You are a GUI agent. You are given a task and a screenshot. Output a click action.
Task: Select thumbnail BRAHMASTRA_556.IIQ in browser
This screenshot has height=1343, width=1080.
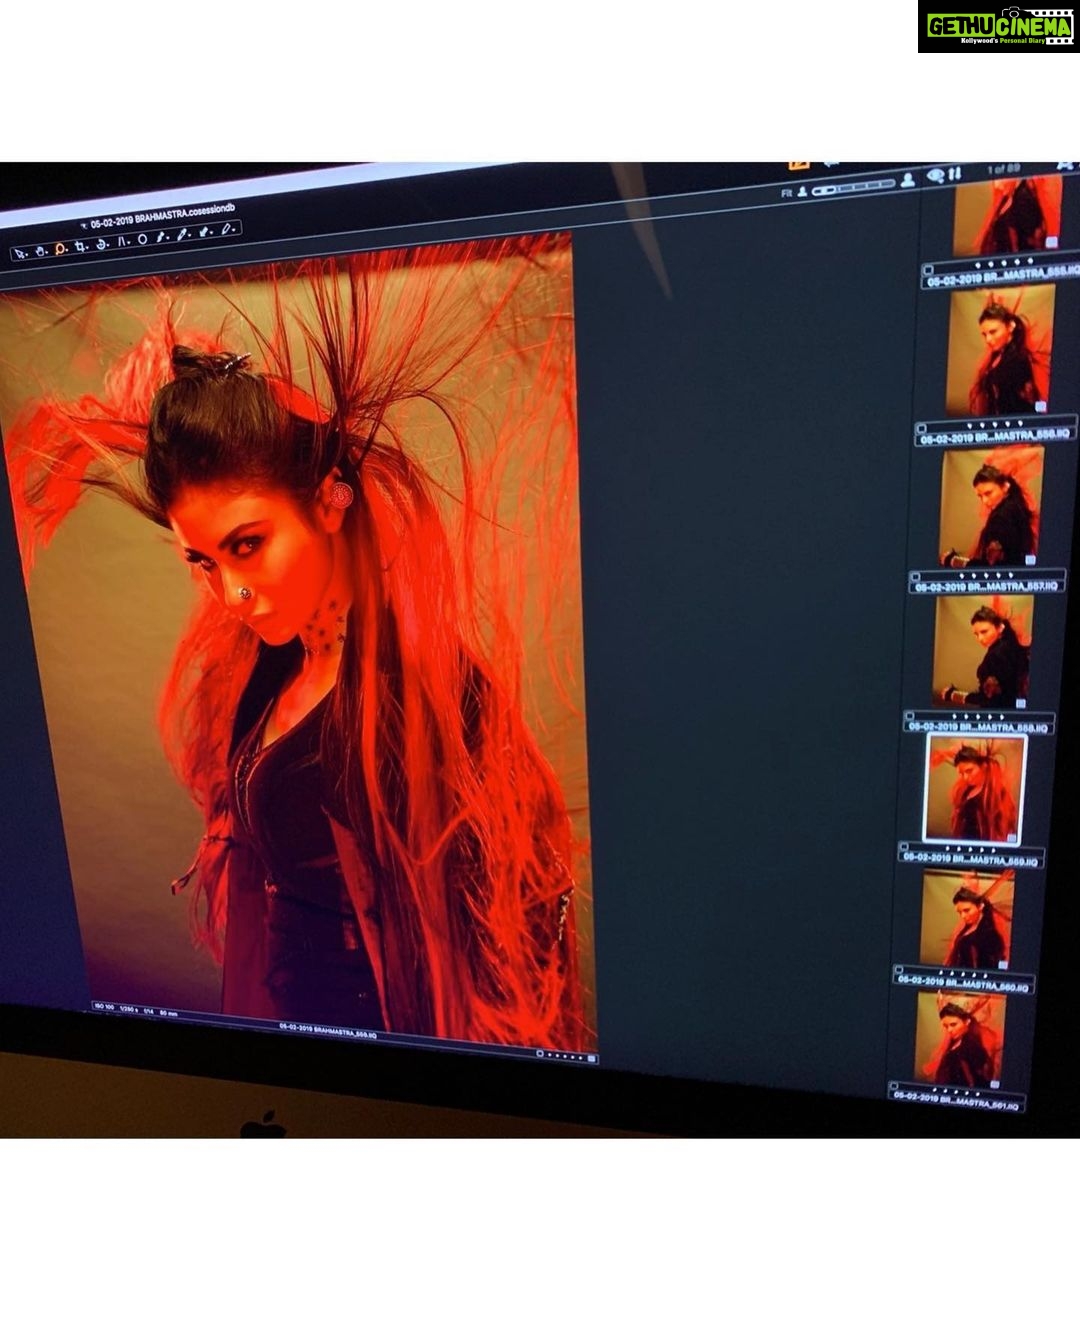[1000, 351]
